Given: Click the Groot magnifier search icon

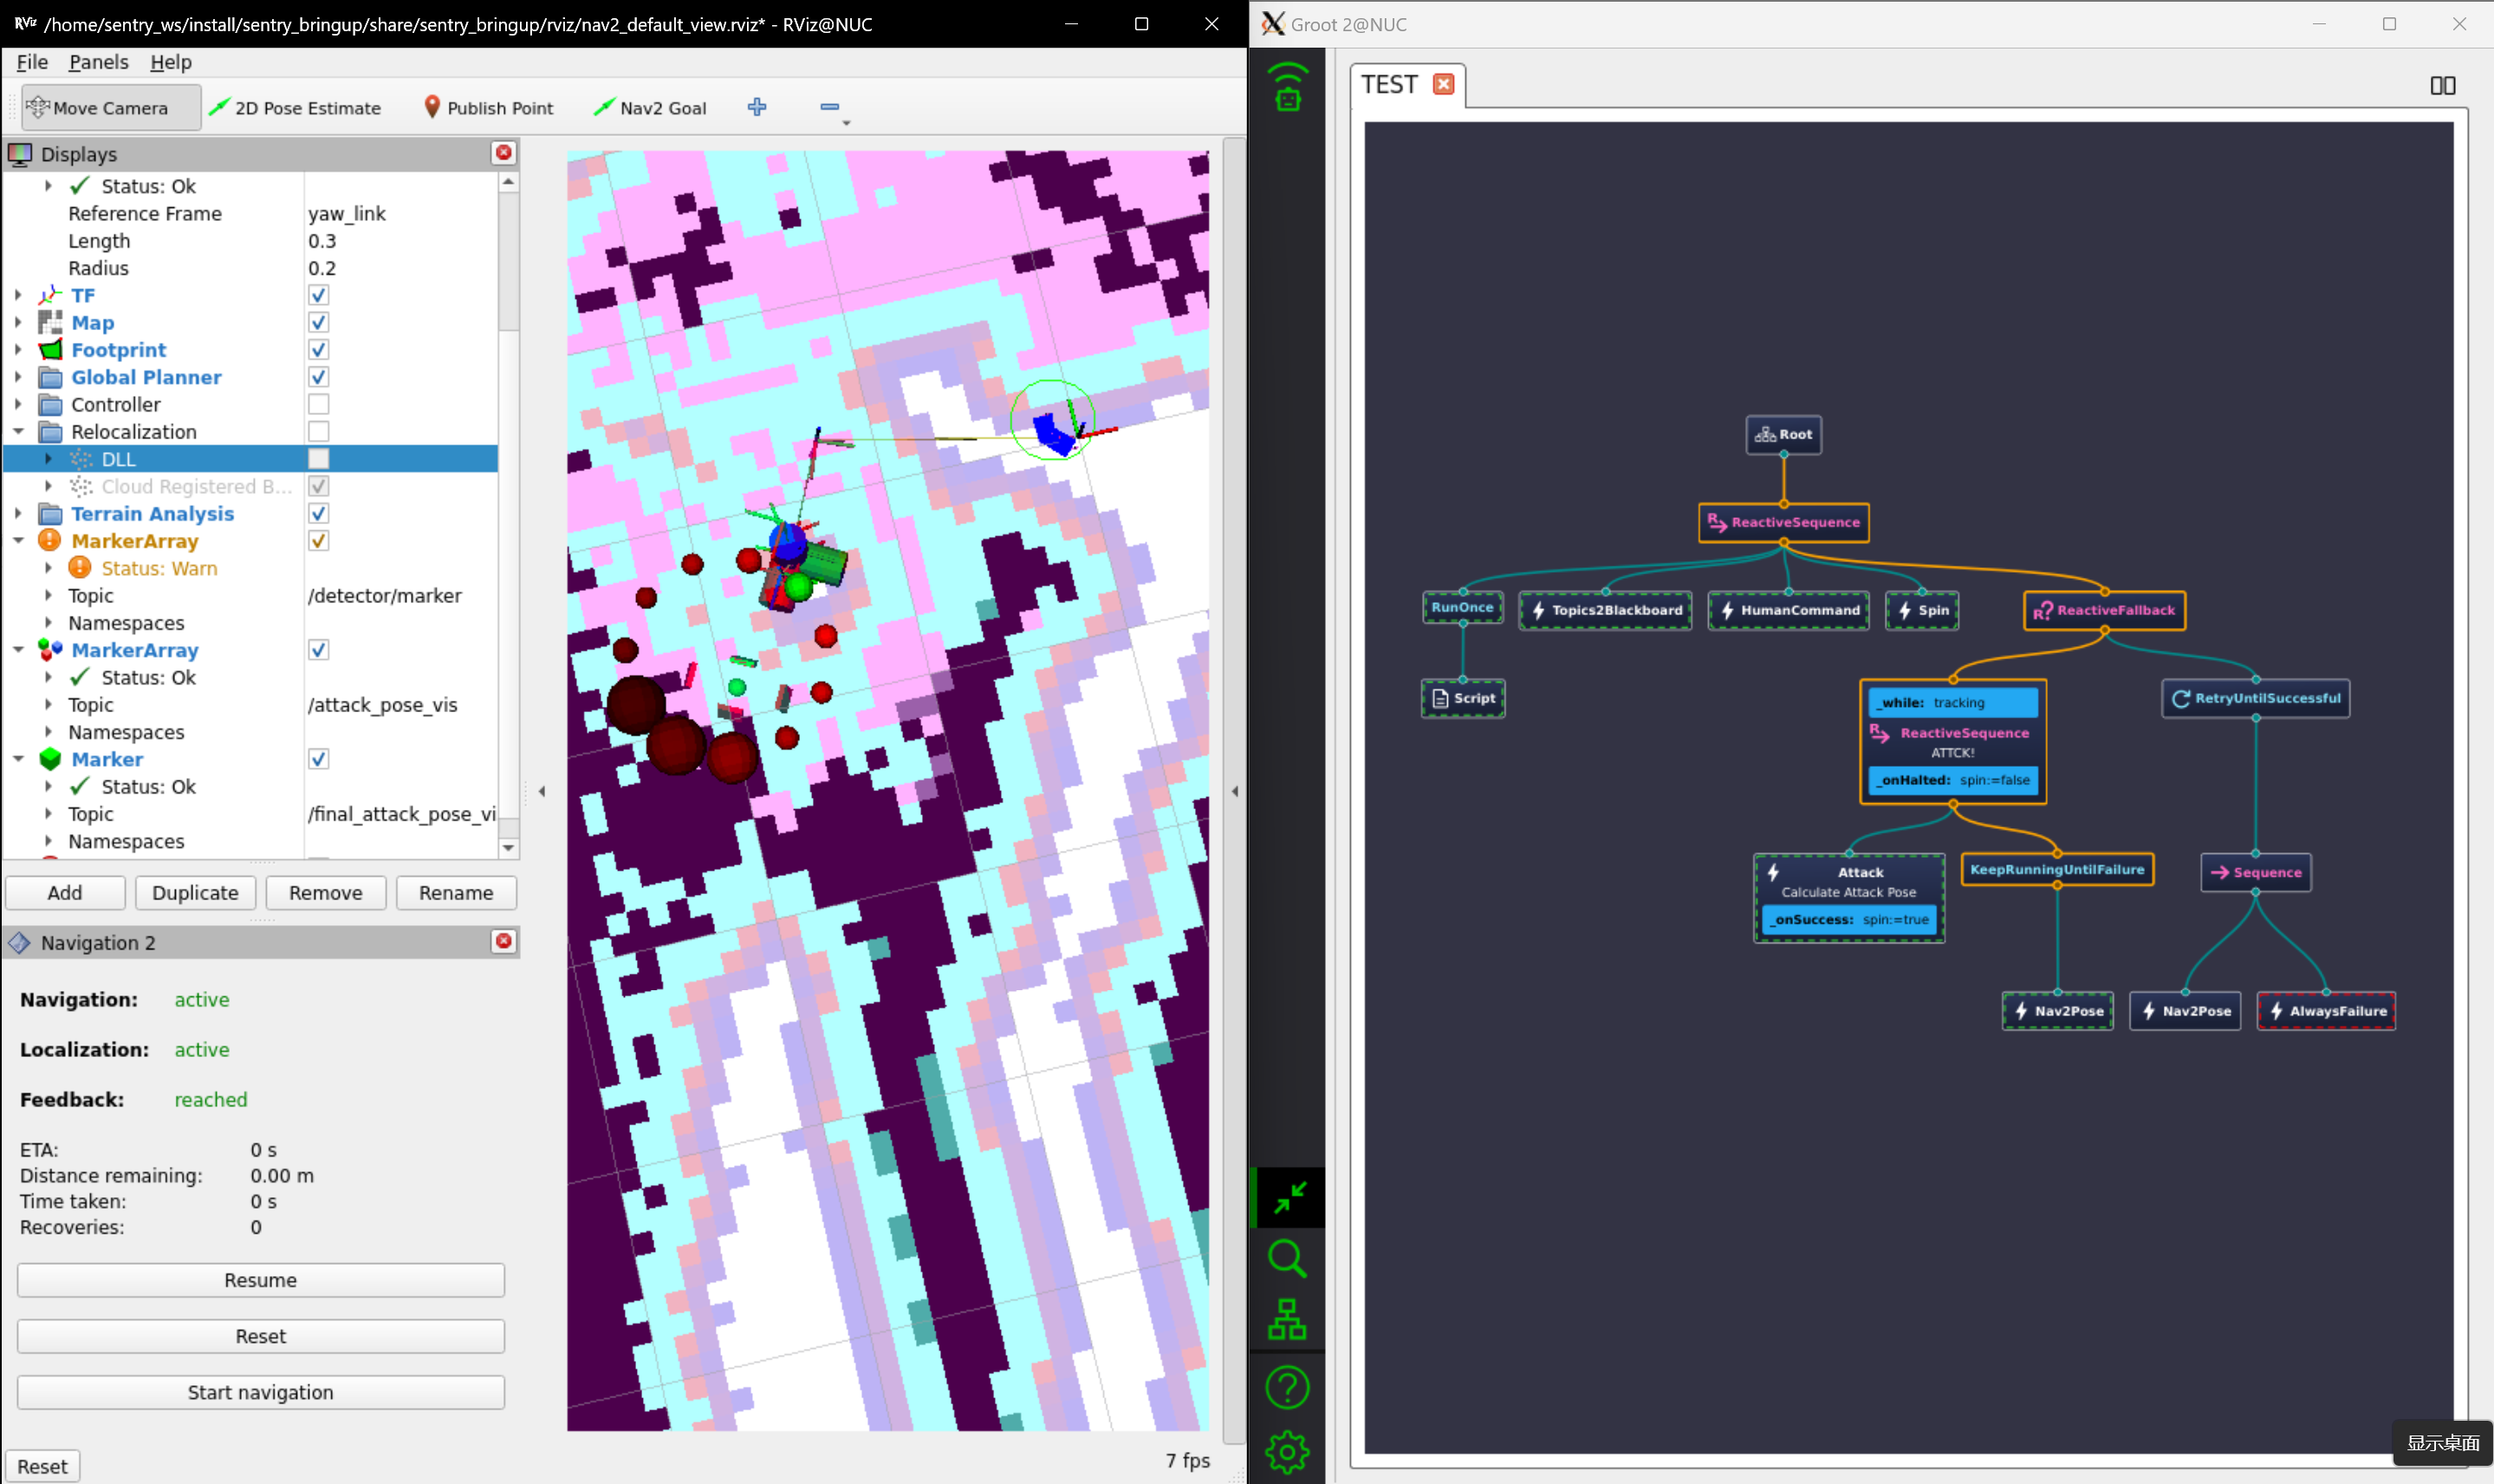Looking at the screenshot, I should 1287,1259.
